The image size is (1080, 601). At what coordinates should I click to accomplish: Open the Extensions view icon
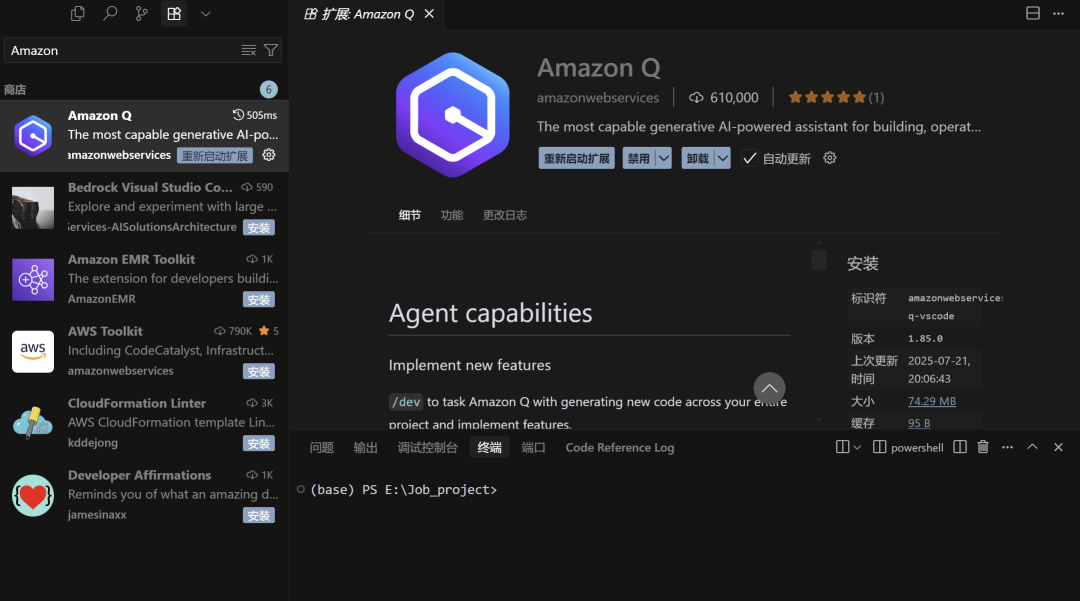174,14
